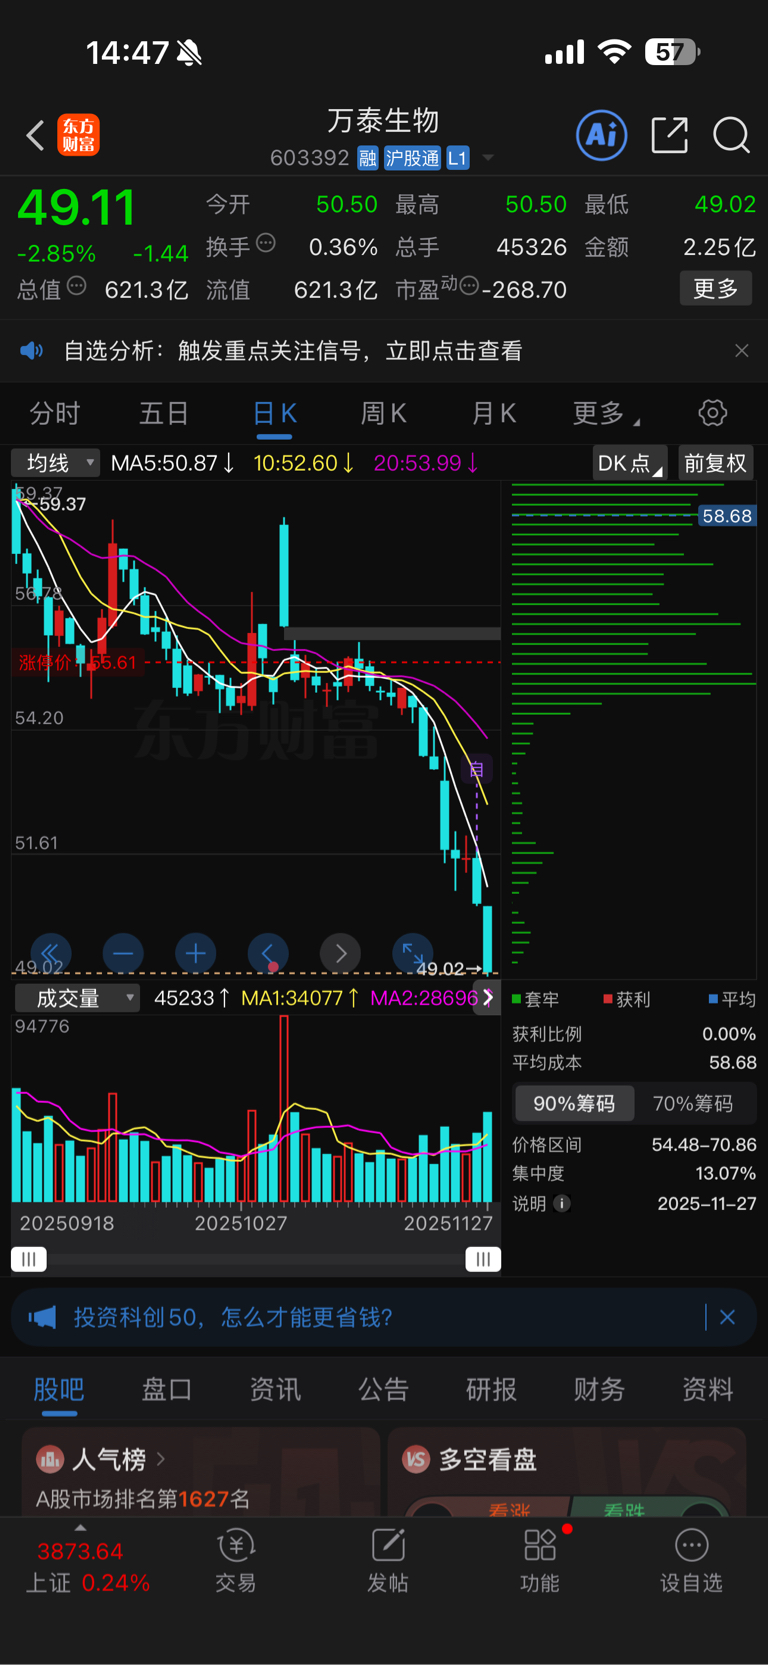Switch to 资讯 tab
The height and width of the screenshot is (1665, 768).
tap(275, 1389)
